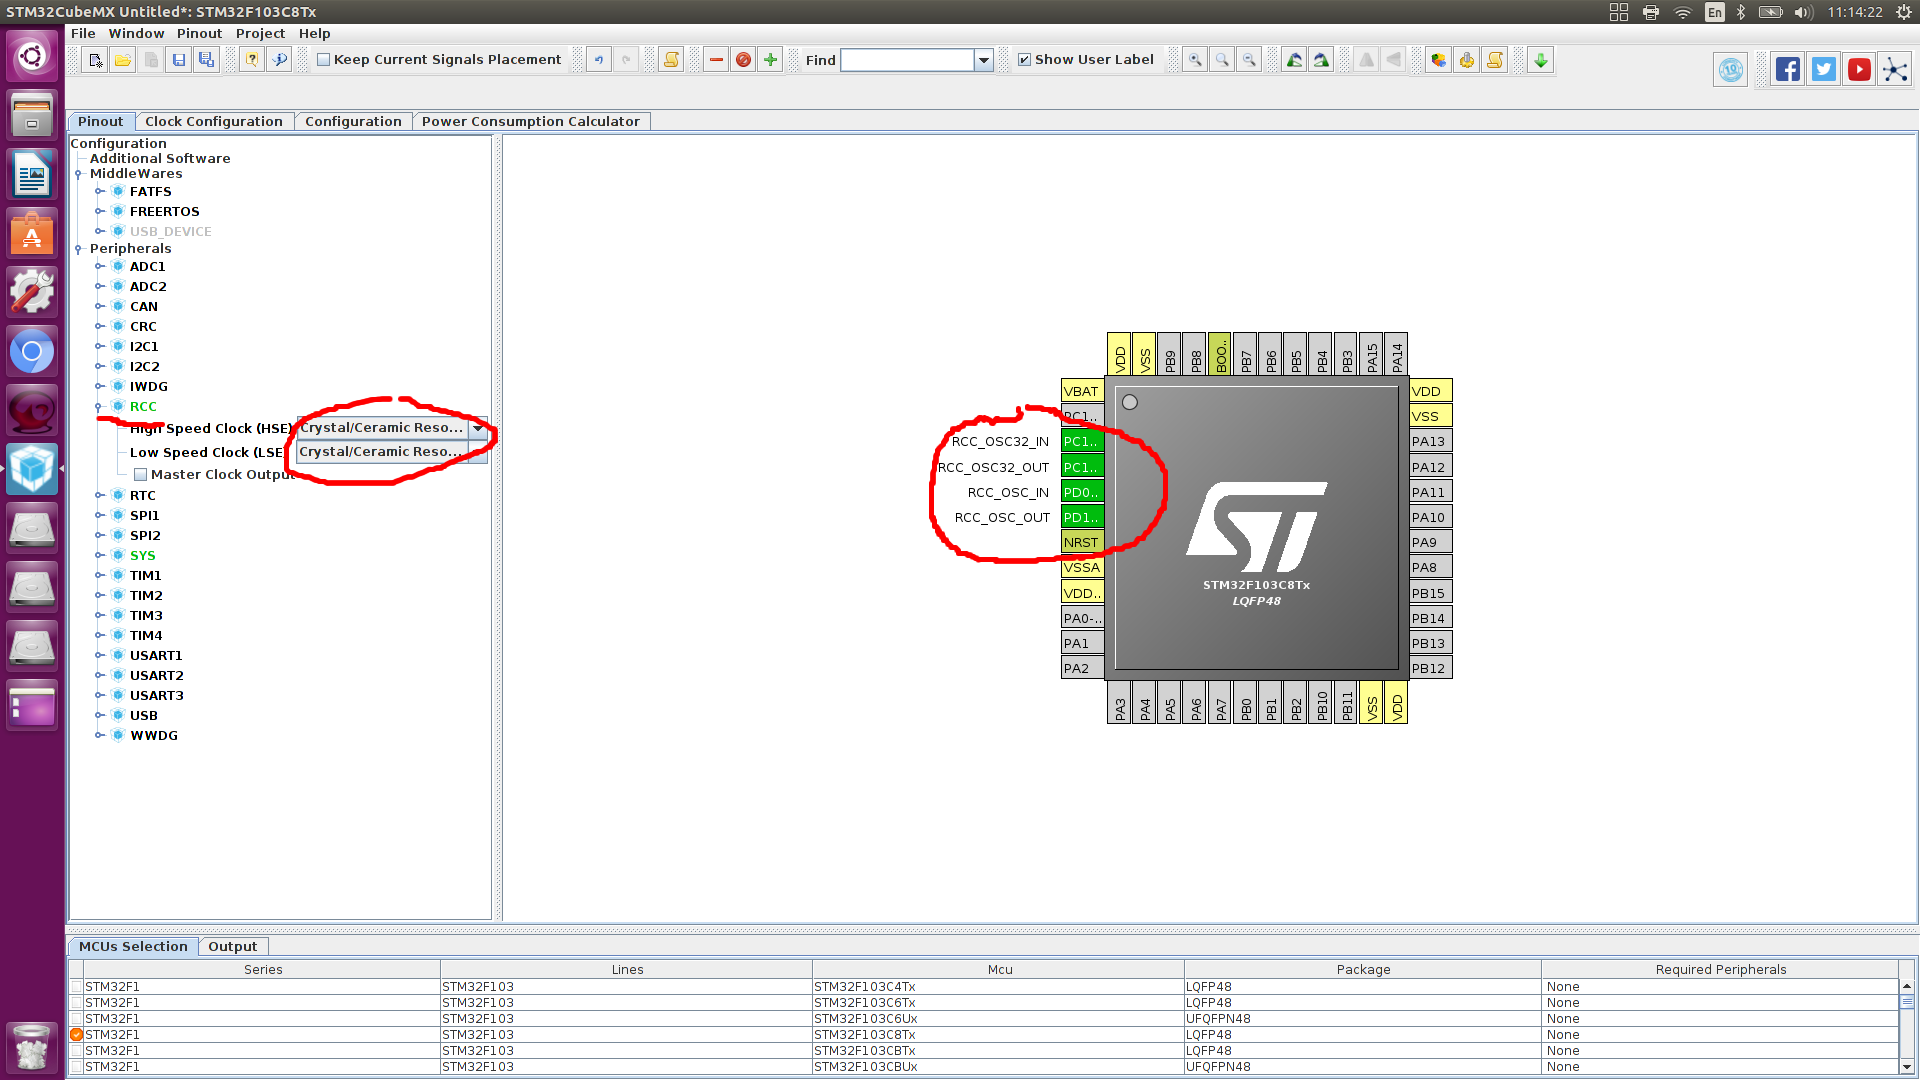Open ST Facebook page icon
This screenshot has height=1080, width=1920.
1788,69
